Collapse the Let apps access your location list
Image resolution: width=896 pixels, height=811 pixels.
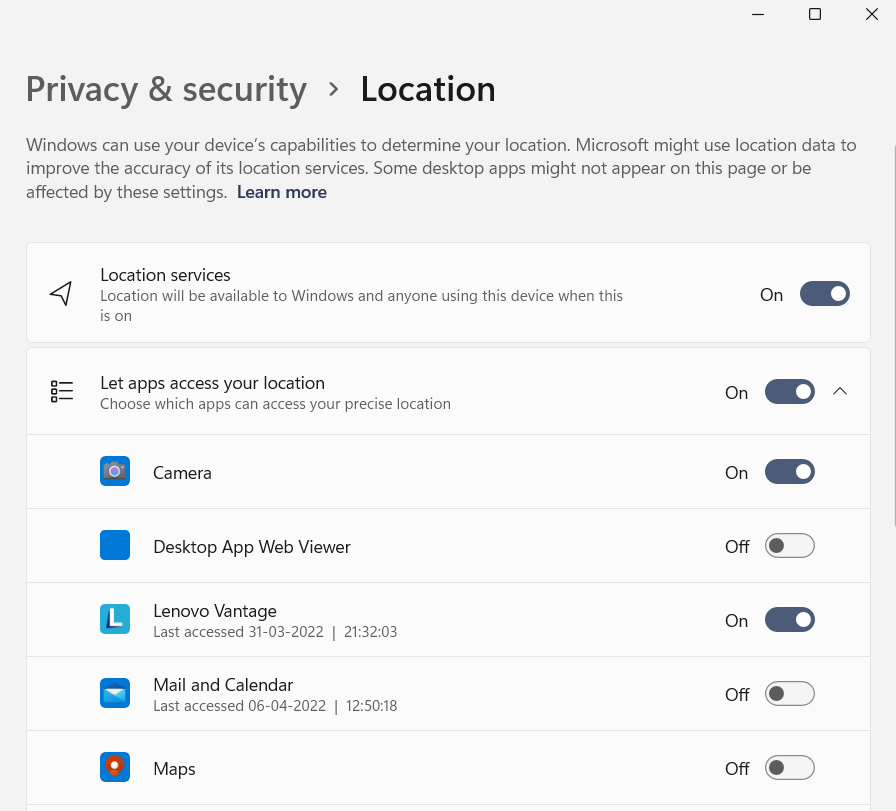point(840,392)
